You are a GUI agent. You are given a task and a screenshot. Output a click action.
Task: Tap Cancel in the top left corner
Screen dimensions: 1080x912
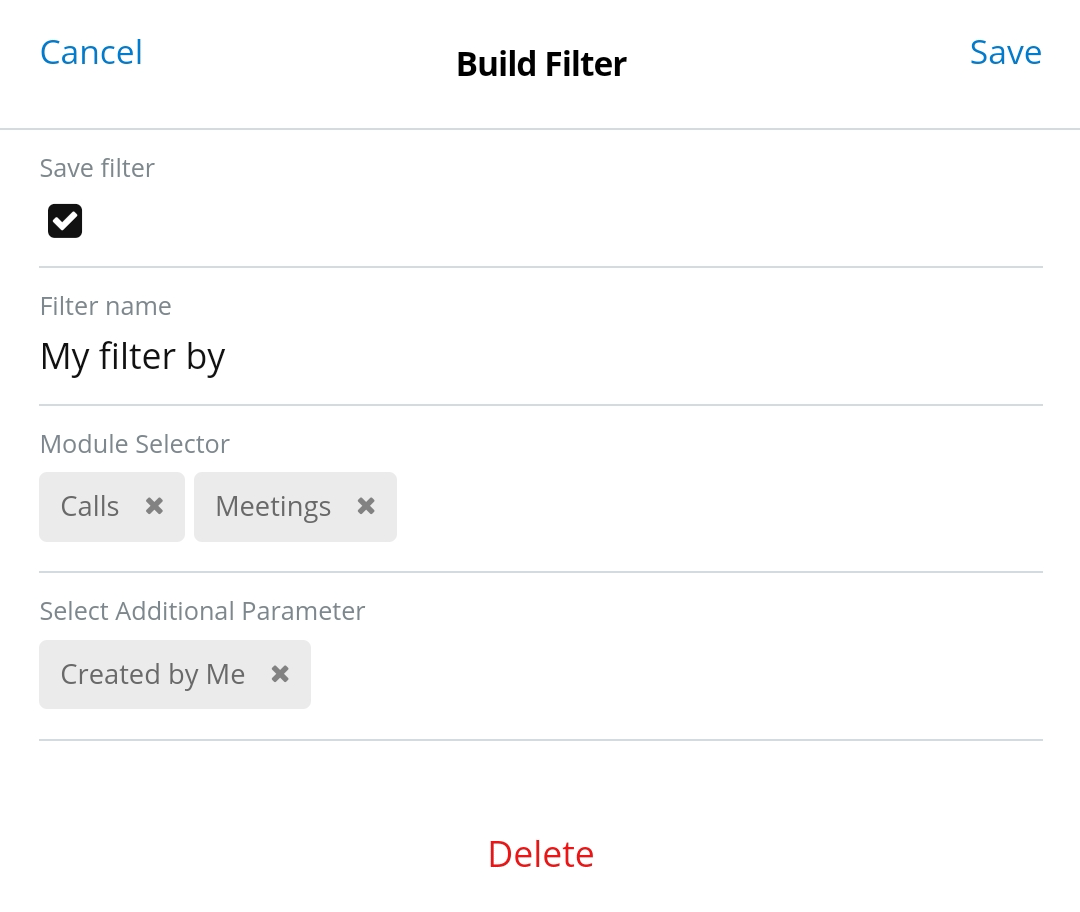pos(90,52)
